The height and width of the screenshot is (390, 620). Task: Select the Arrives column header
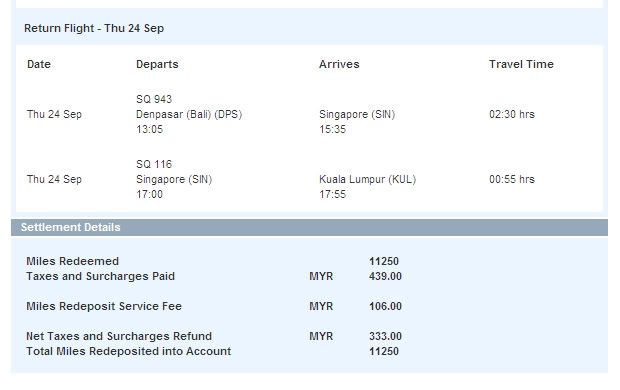coord(339,64)
